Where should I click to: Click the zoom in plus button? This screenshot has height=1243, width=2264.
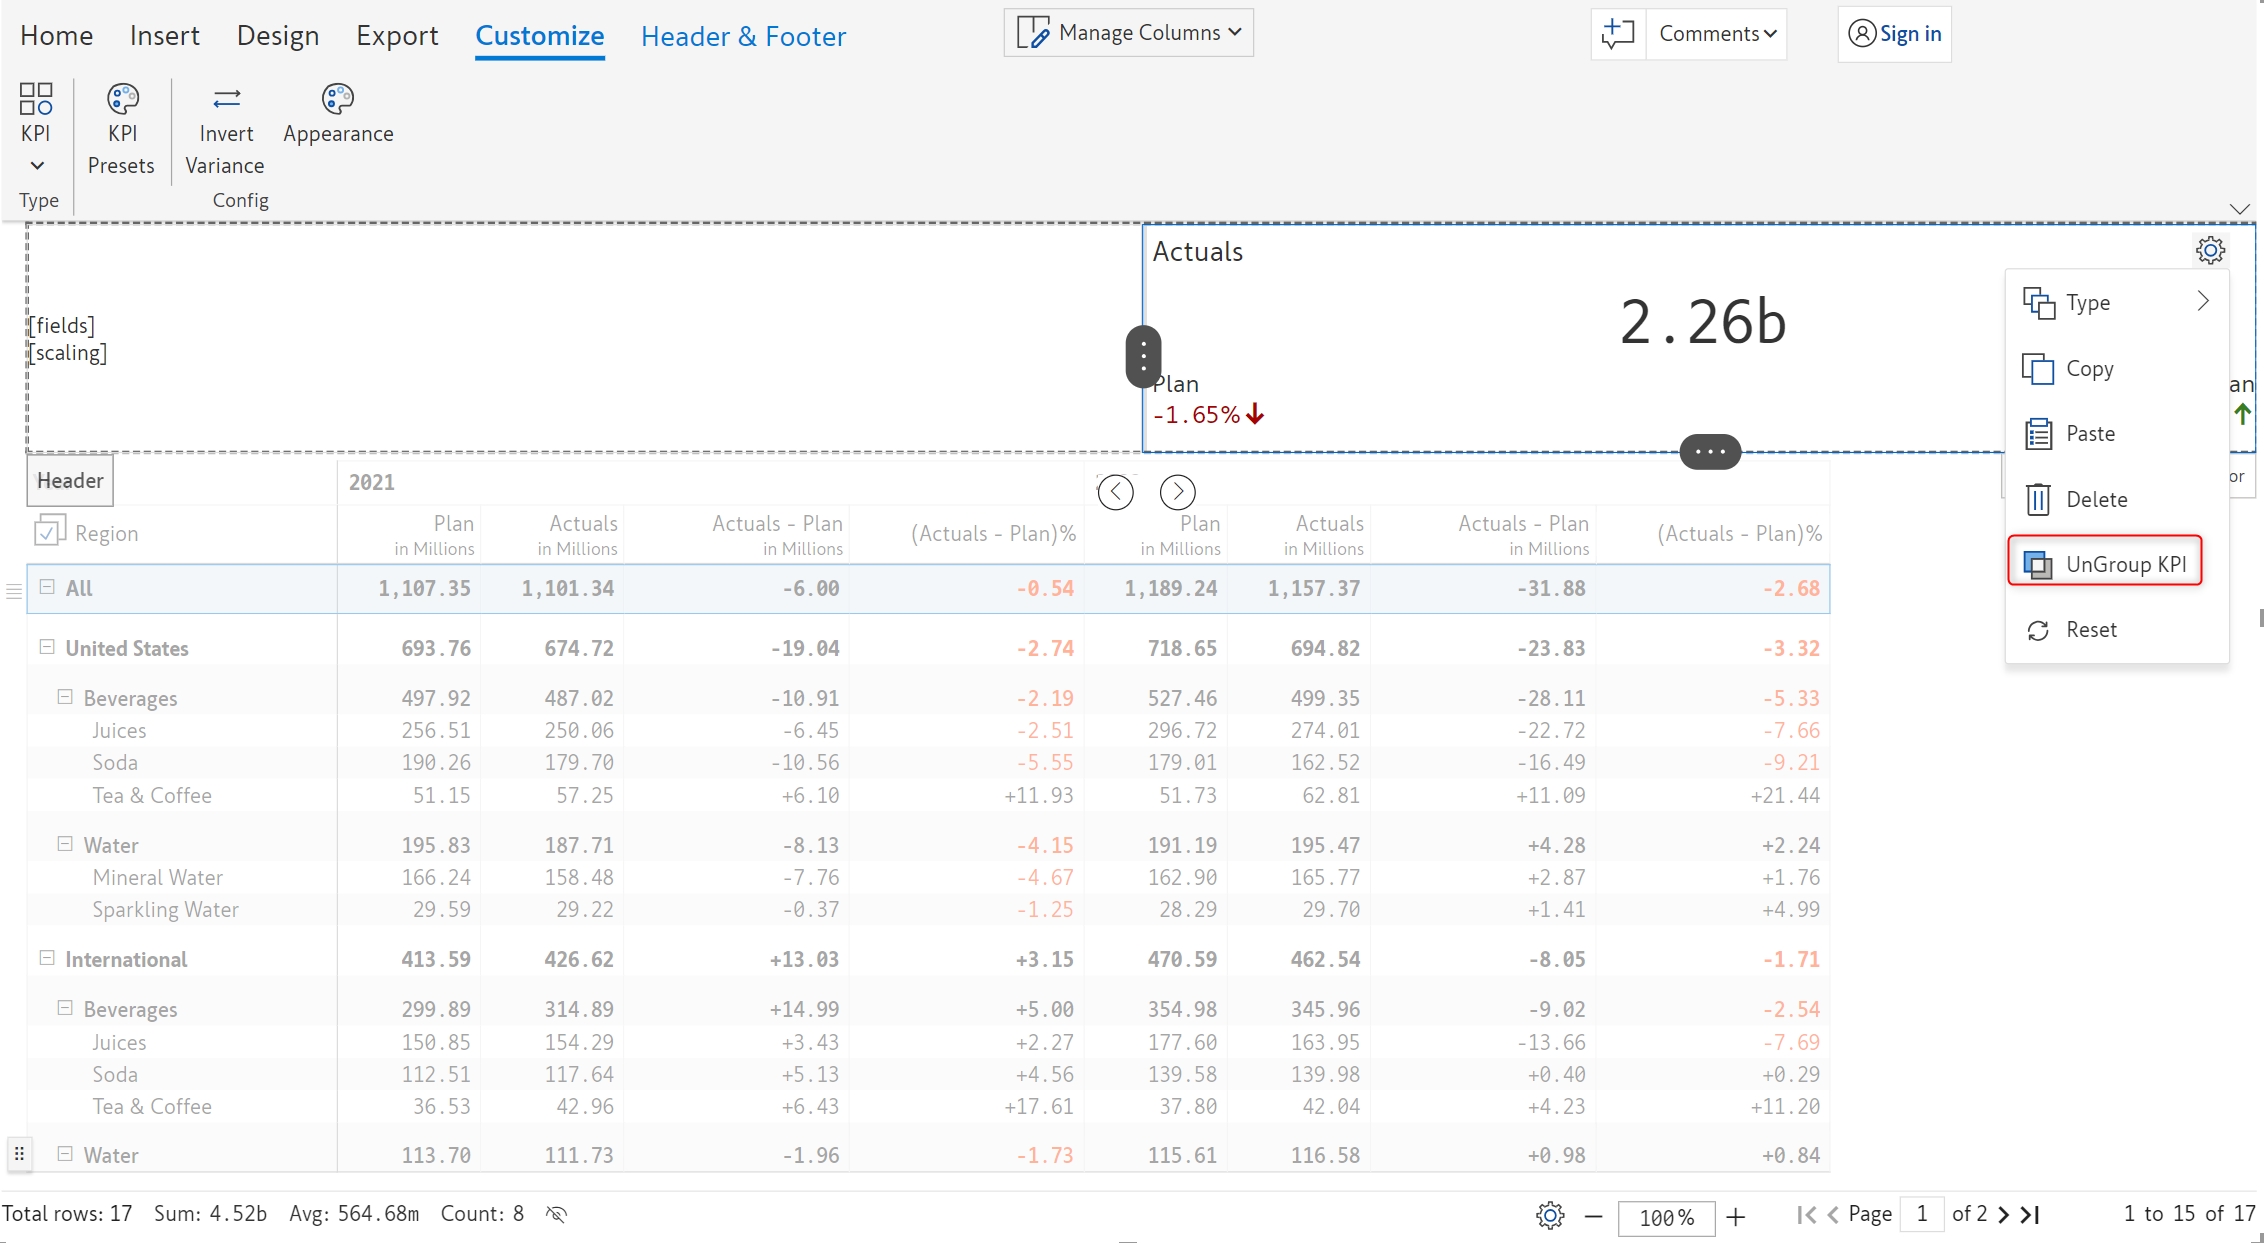(1736, 1216)
